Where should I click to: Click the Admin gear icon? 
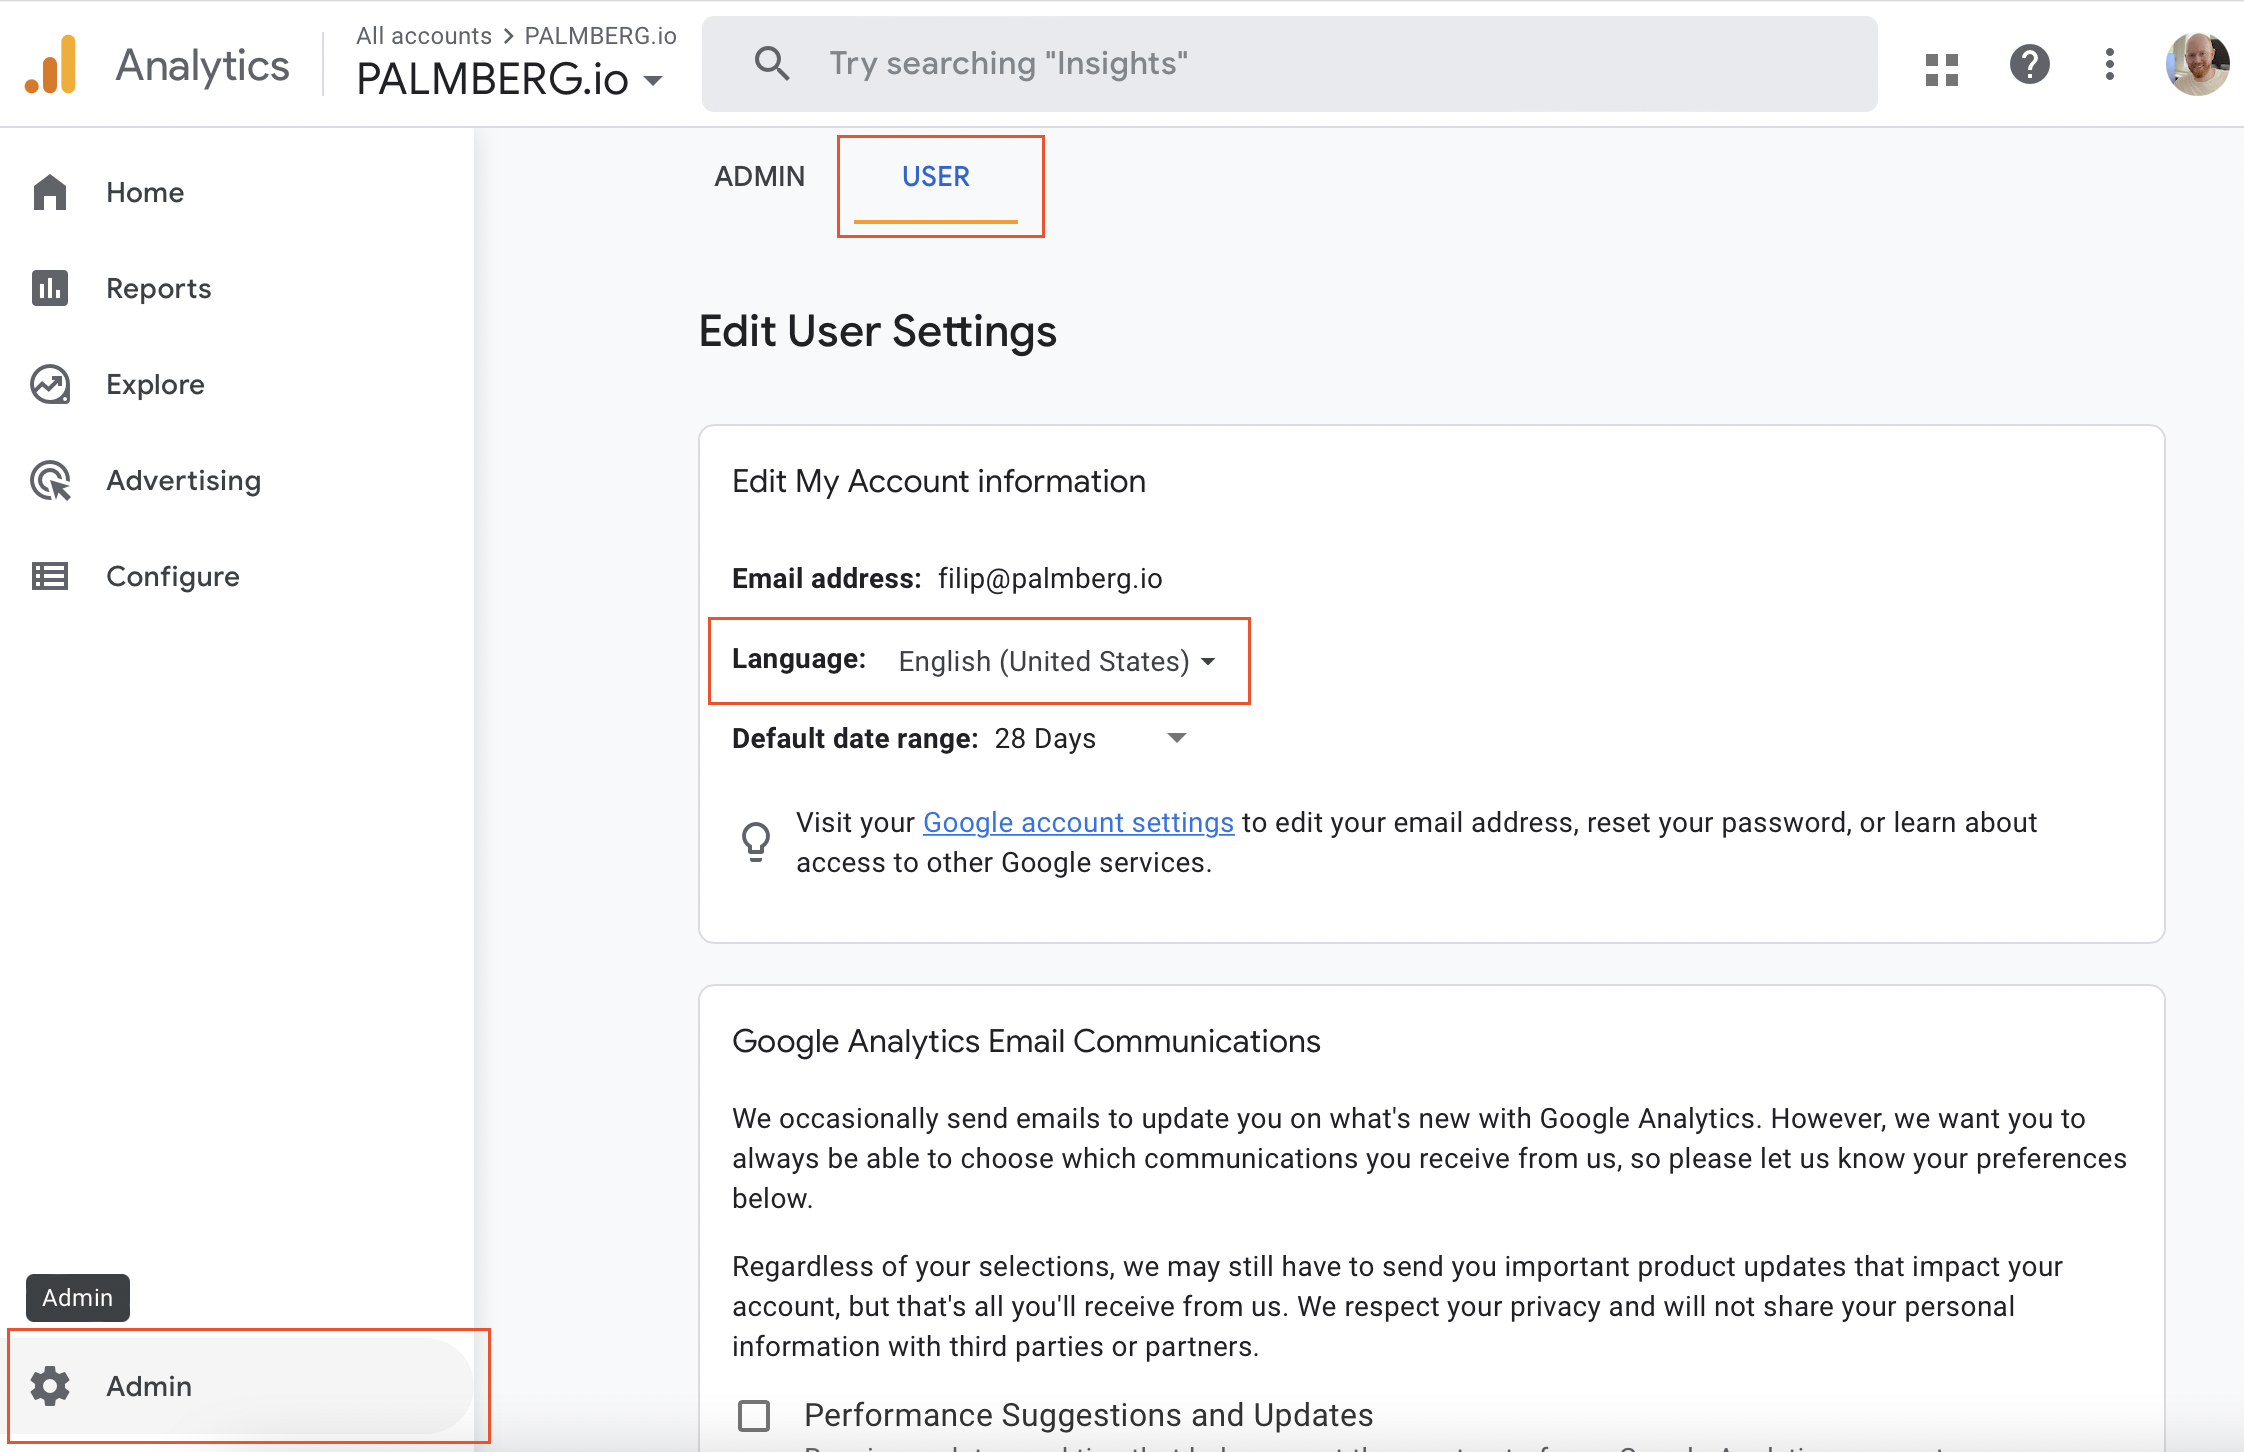(x=50, y=1386)
